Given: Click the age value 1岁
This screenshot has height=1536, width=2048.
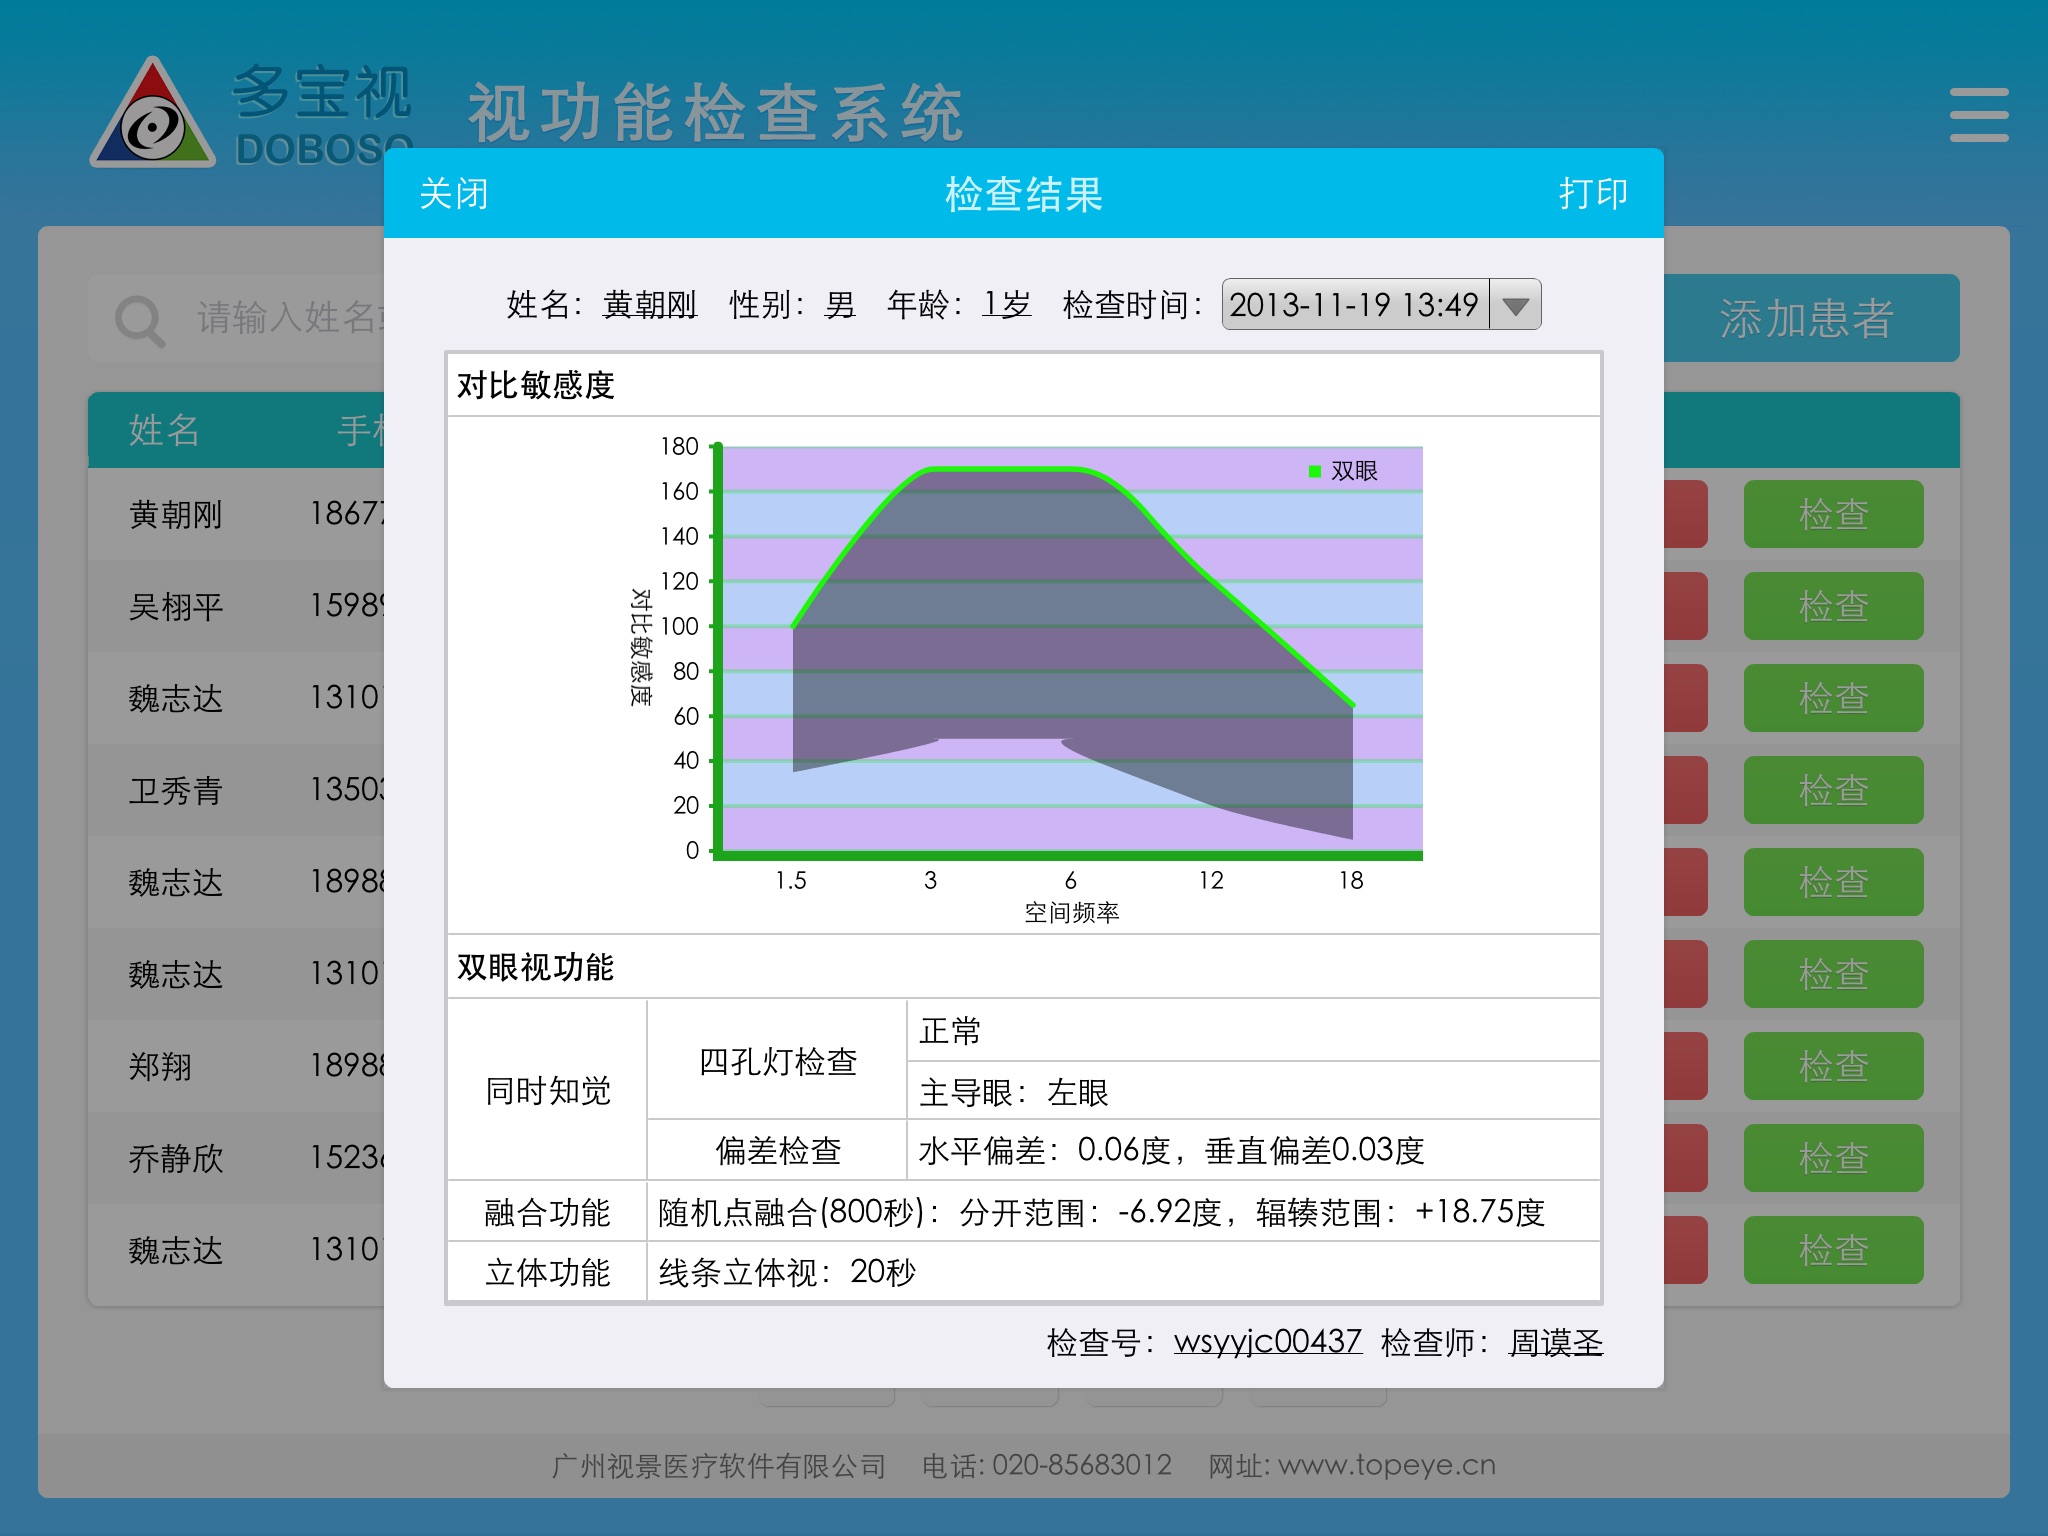Looking at the screenshot, I should [1006, 304].
